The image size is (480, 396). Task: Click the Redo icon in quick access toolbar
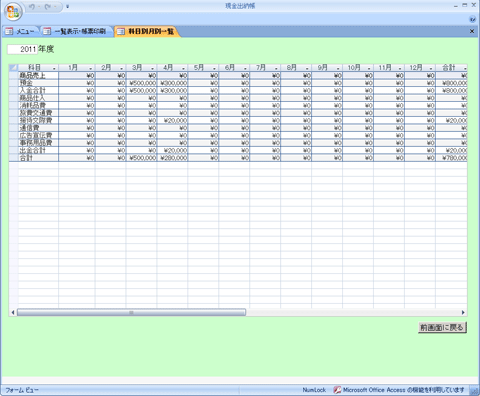(x=47, y=6)
